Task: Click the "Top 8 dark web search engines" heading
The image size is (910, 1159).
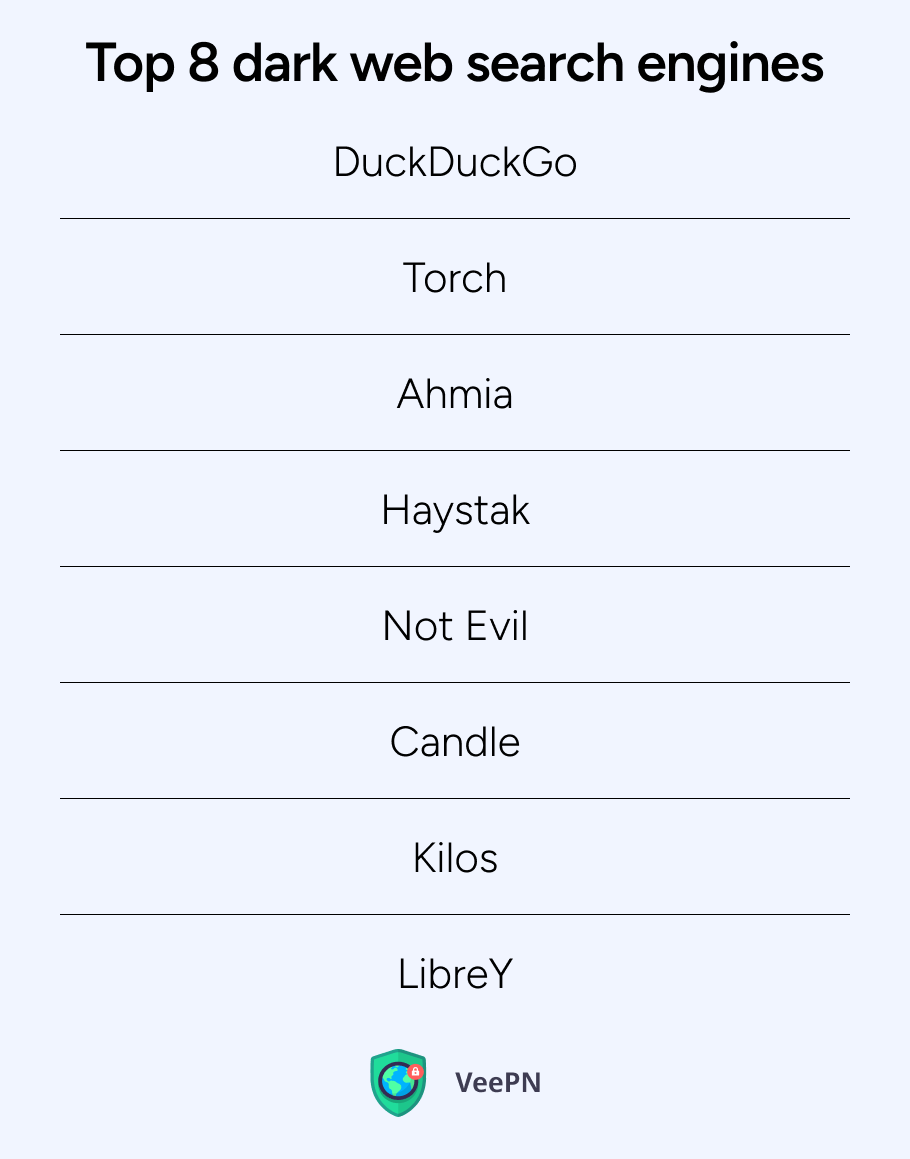Action: (455, 63)
